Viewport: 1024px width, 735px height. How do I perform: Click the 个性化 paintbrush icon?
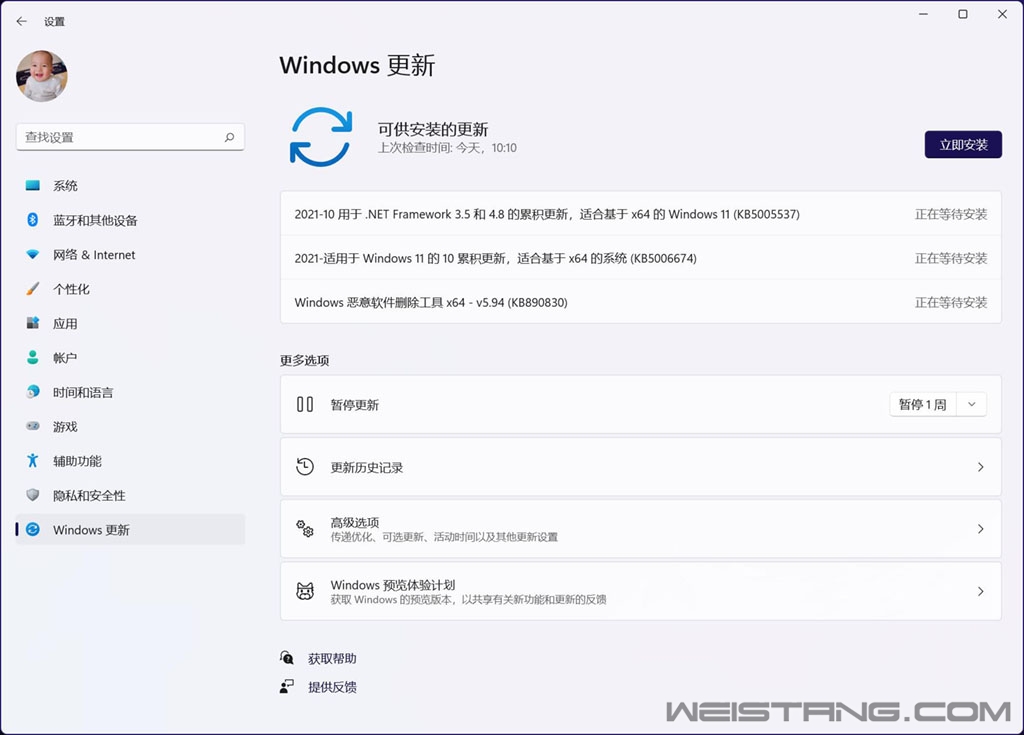coord(33,289)
